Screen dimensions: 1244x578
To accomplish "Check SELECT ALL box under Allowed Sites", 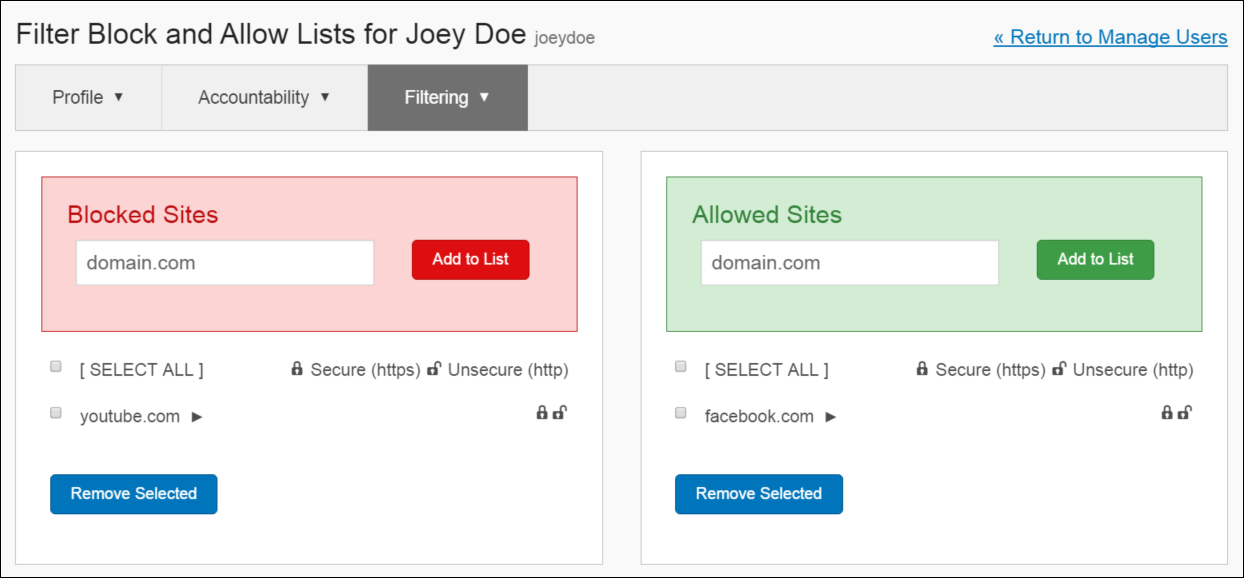I will point(681,367).
